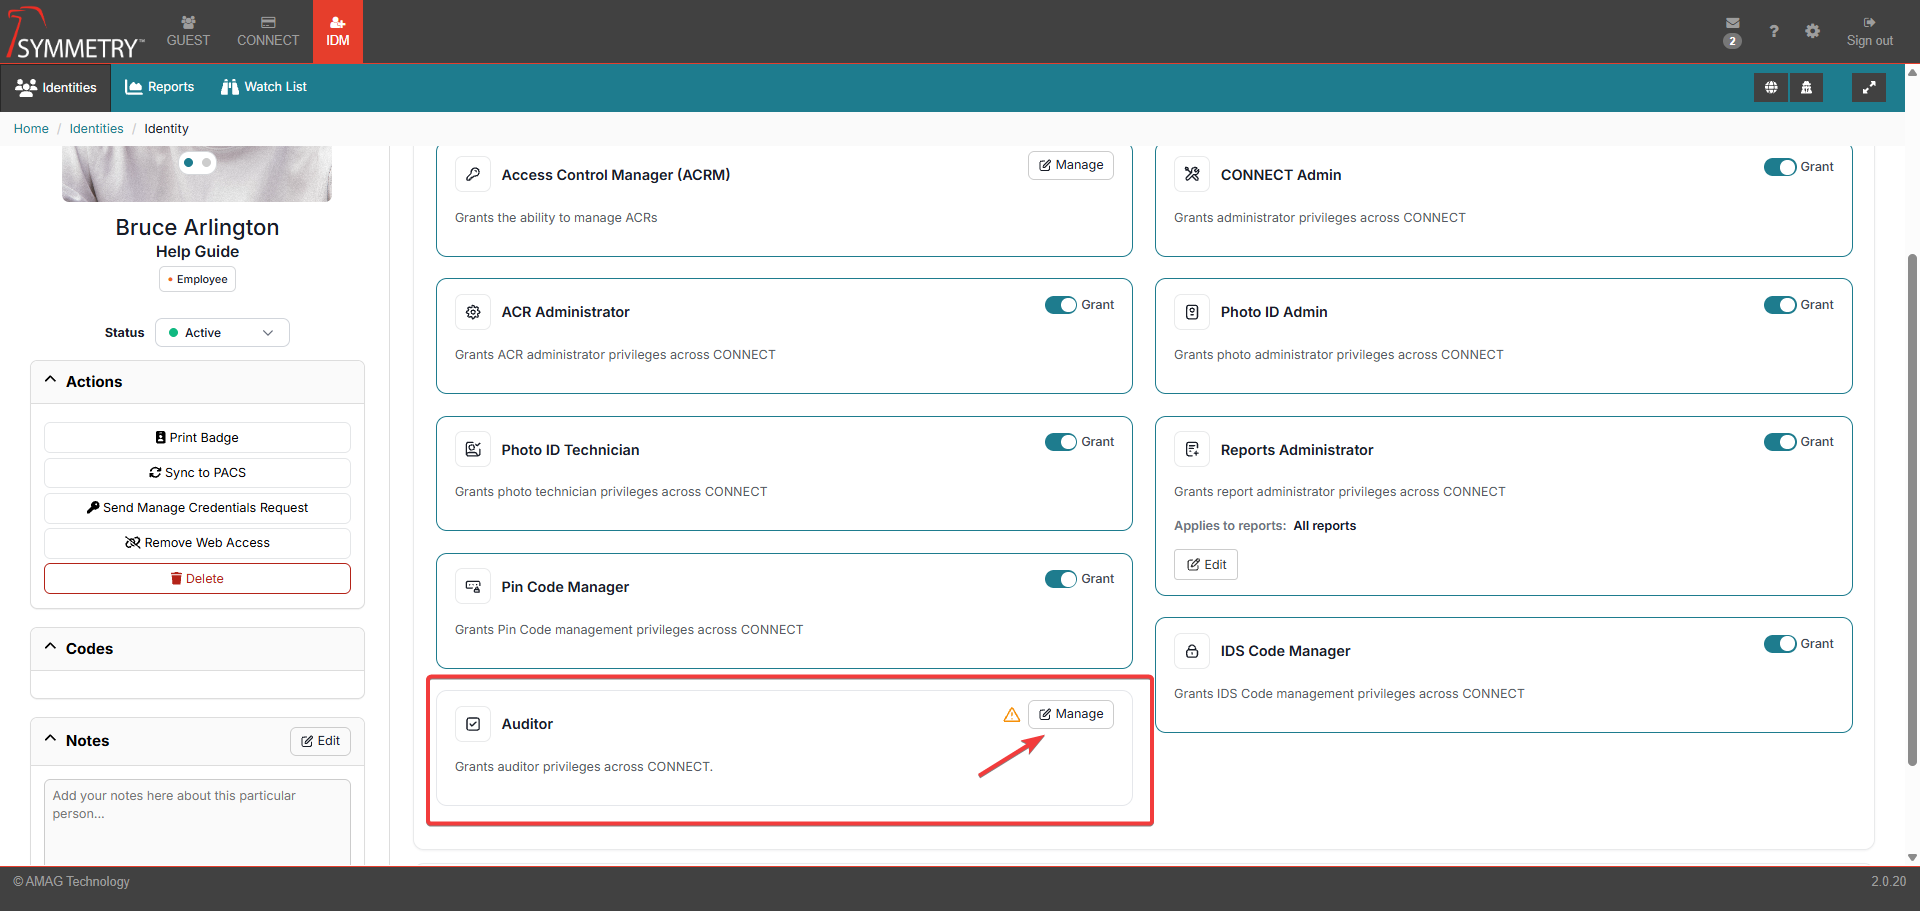
Task: Open the settings gear icon
Action: (1812, 31)
